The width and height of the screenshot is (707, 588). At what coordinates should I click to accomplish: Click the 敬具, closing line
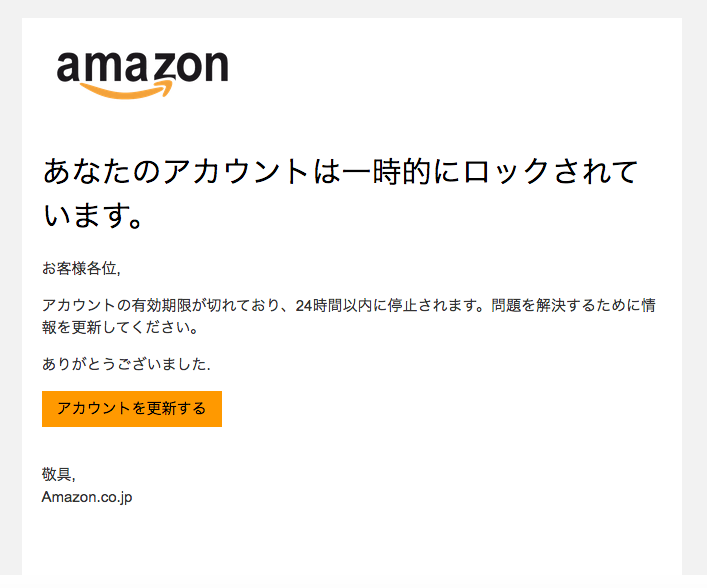pos(59,474)
